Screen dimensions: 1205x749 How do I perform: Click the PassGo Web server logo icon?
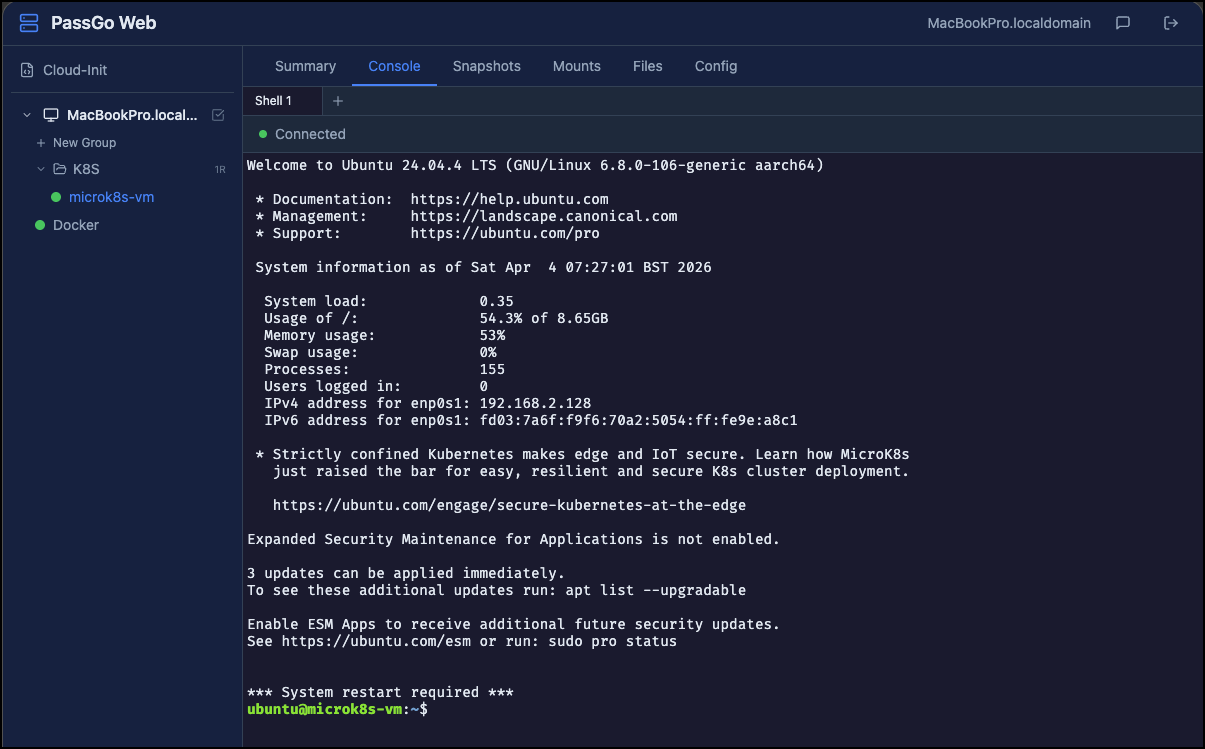coord(29,23)
